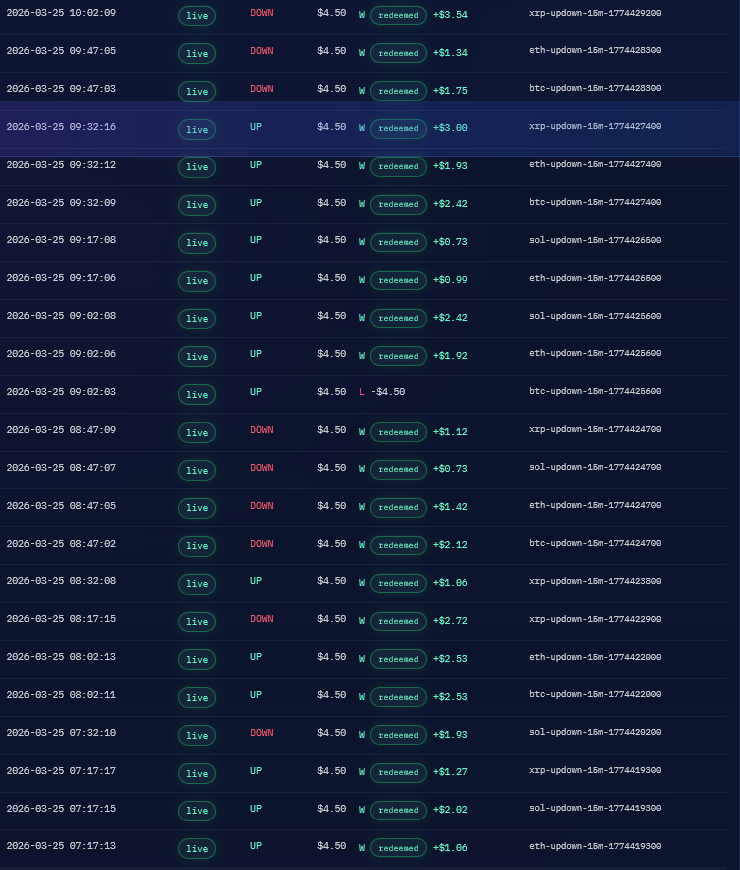Click the live badge on the 10:02:09 row
The height and width of the screenshot is (870, 740).
point(197,16)
